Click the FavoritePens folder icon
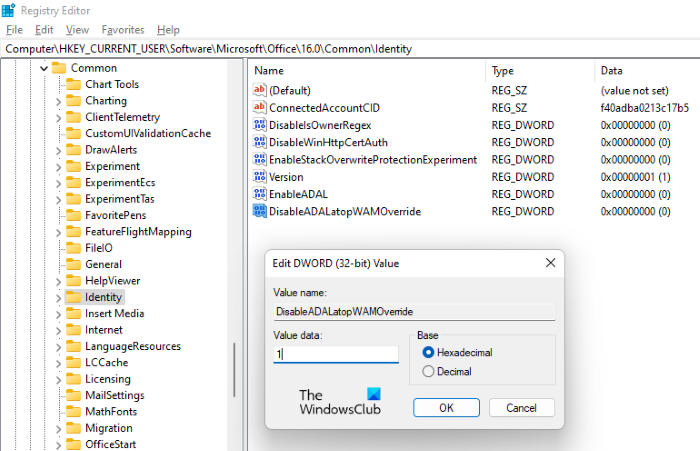The height and width of the screenshot is (451, 700). 73,215
